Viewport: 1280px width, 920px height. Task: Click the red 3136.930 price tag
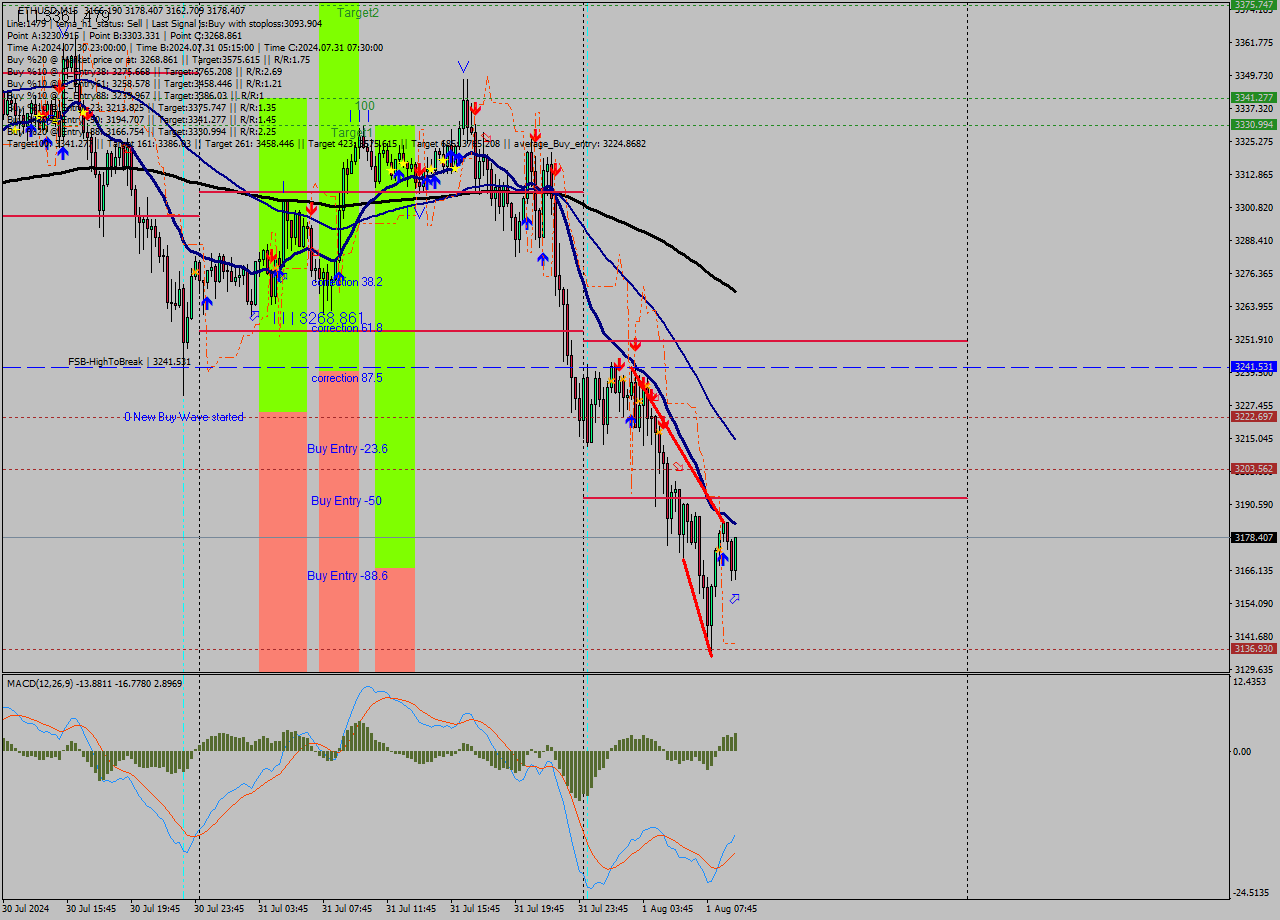click(1254, 648)
